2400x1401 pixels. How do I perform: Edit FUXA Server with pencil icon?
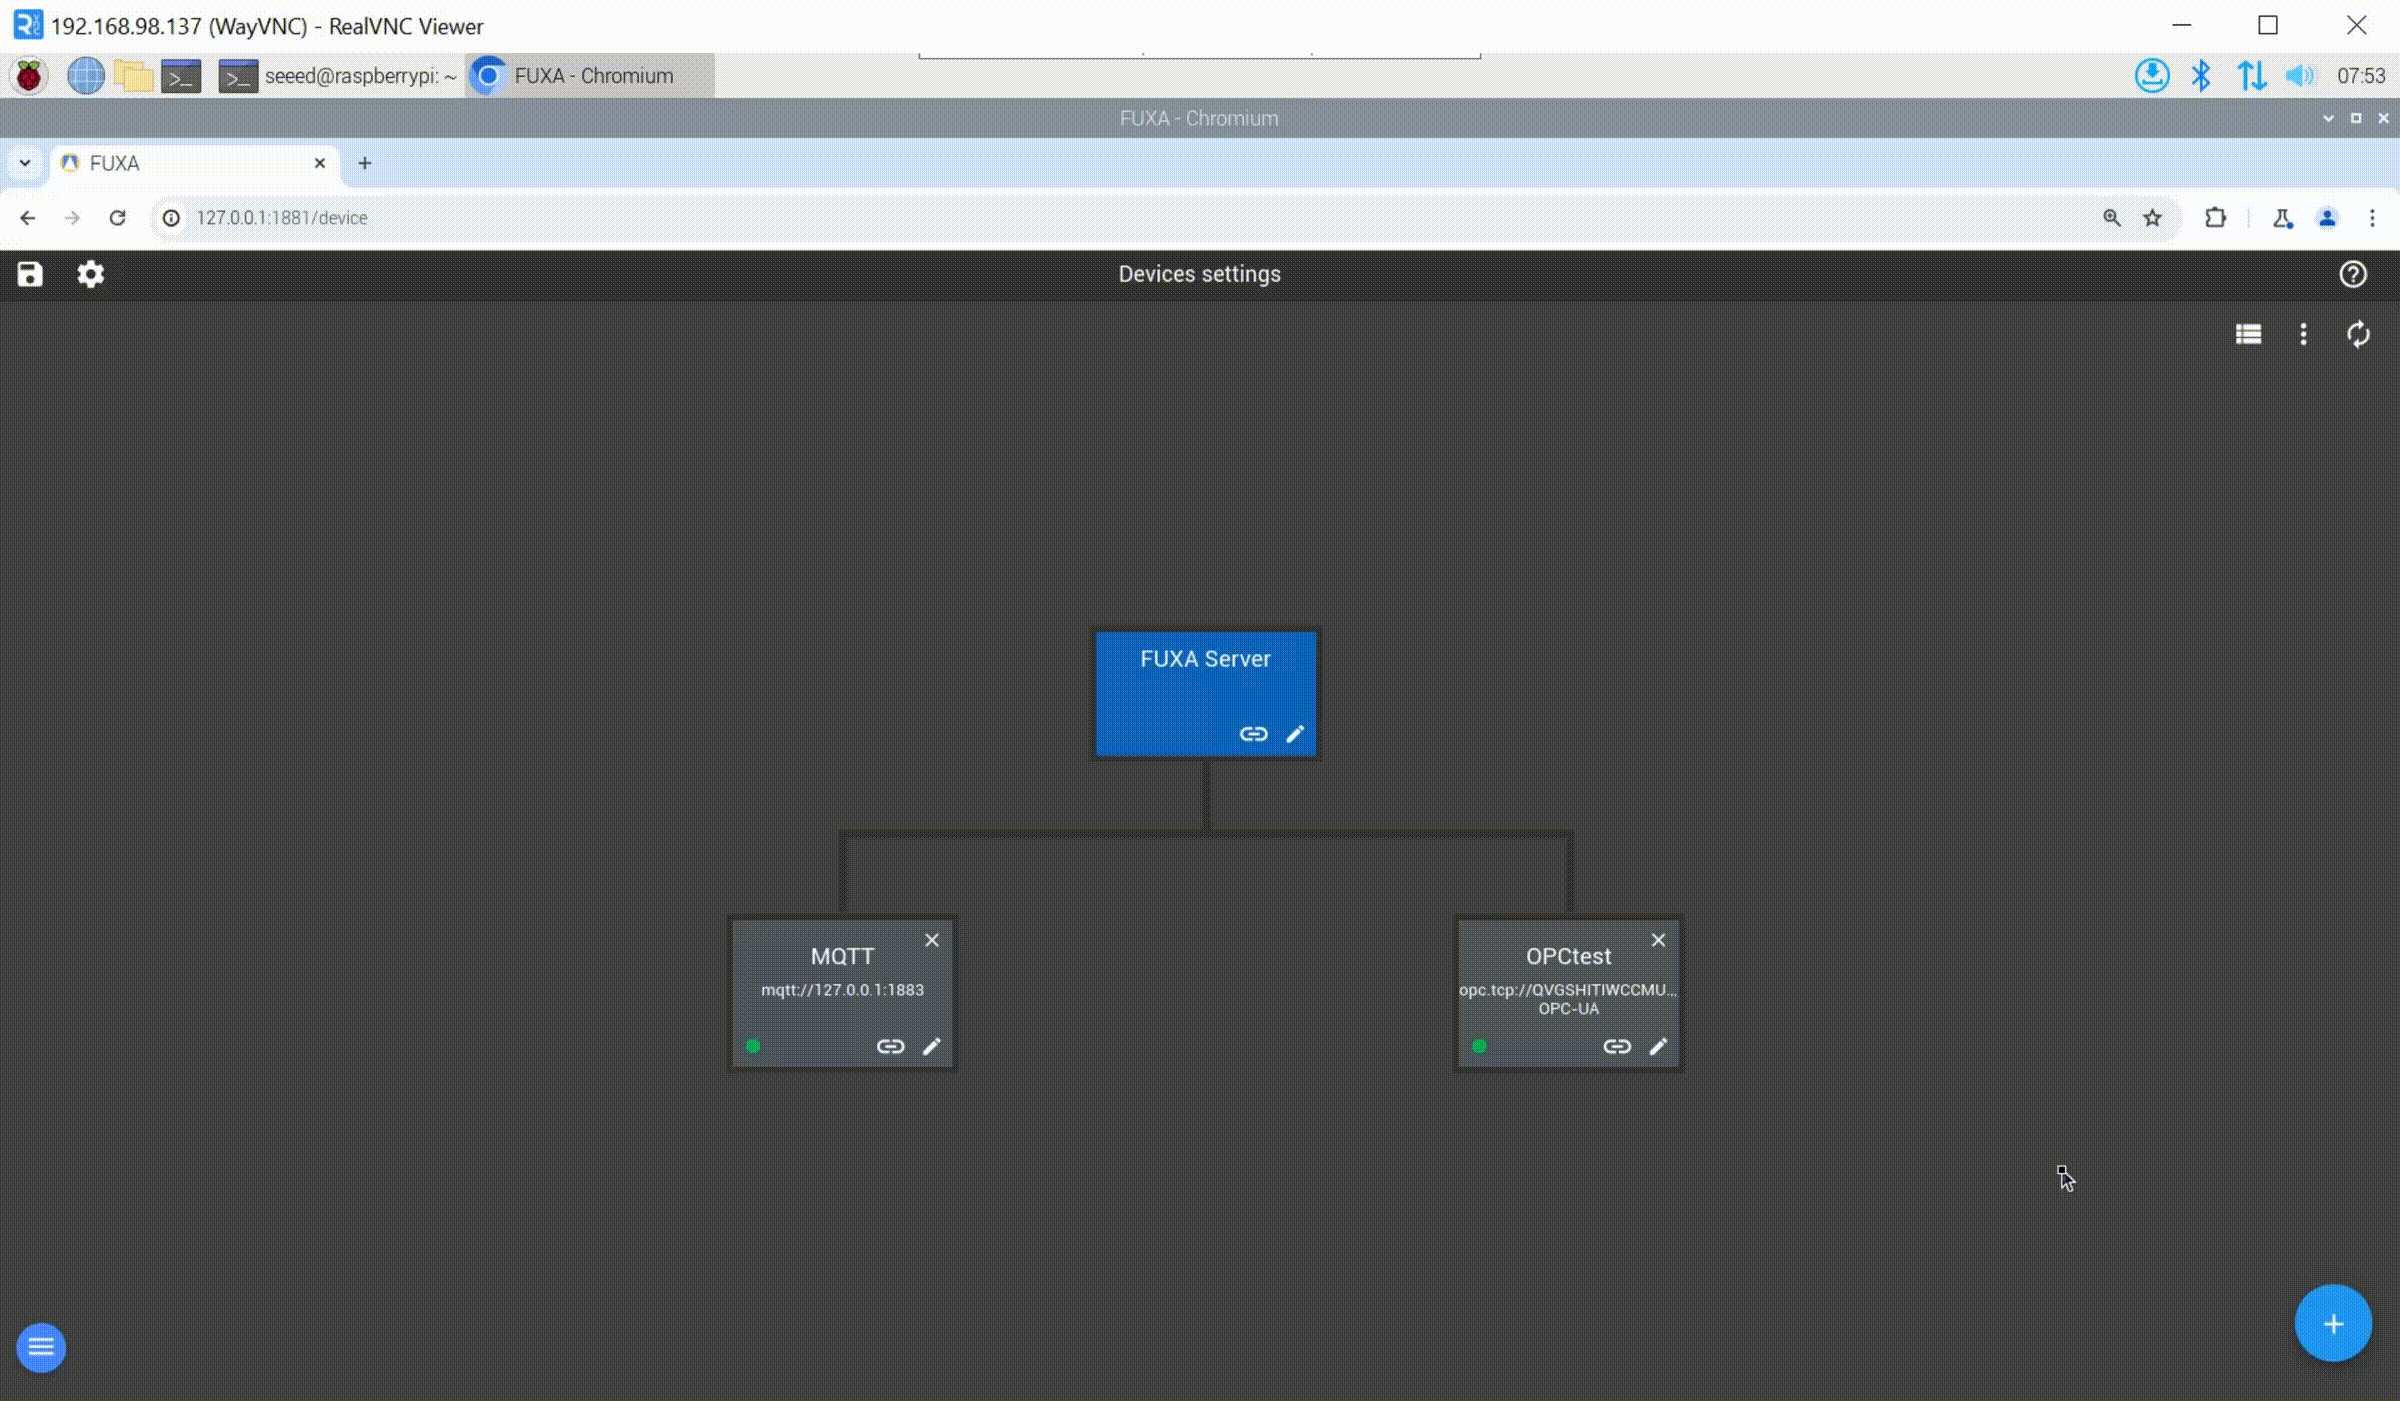click(1295, 734)
